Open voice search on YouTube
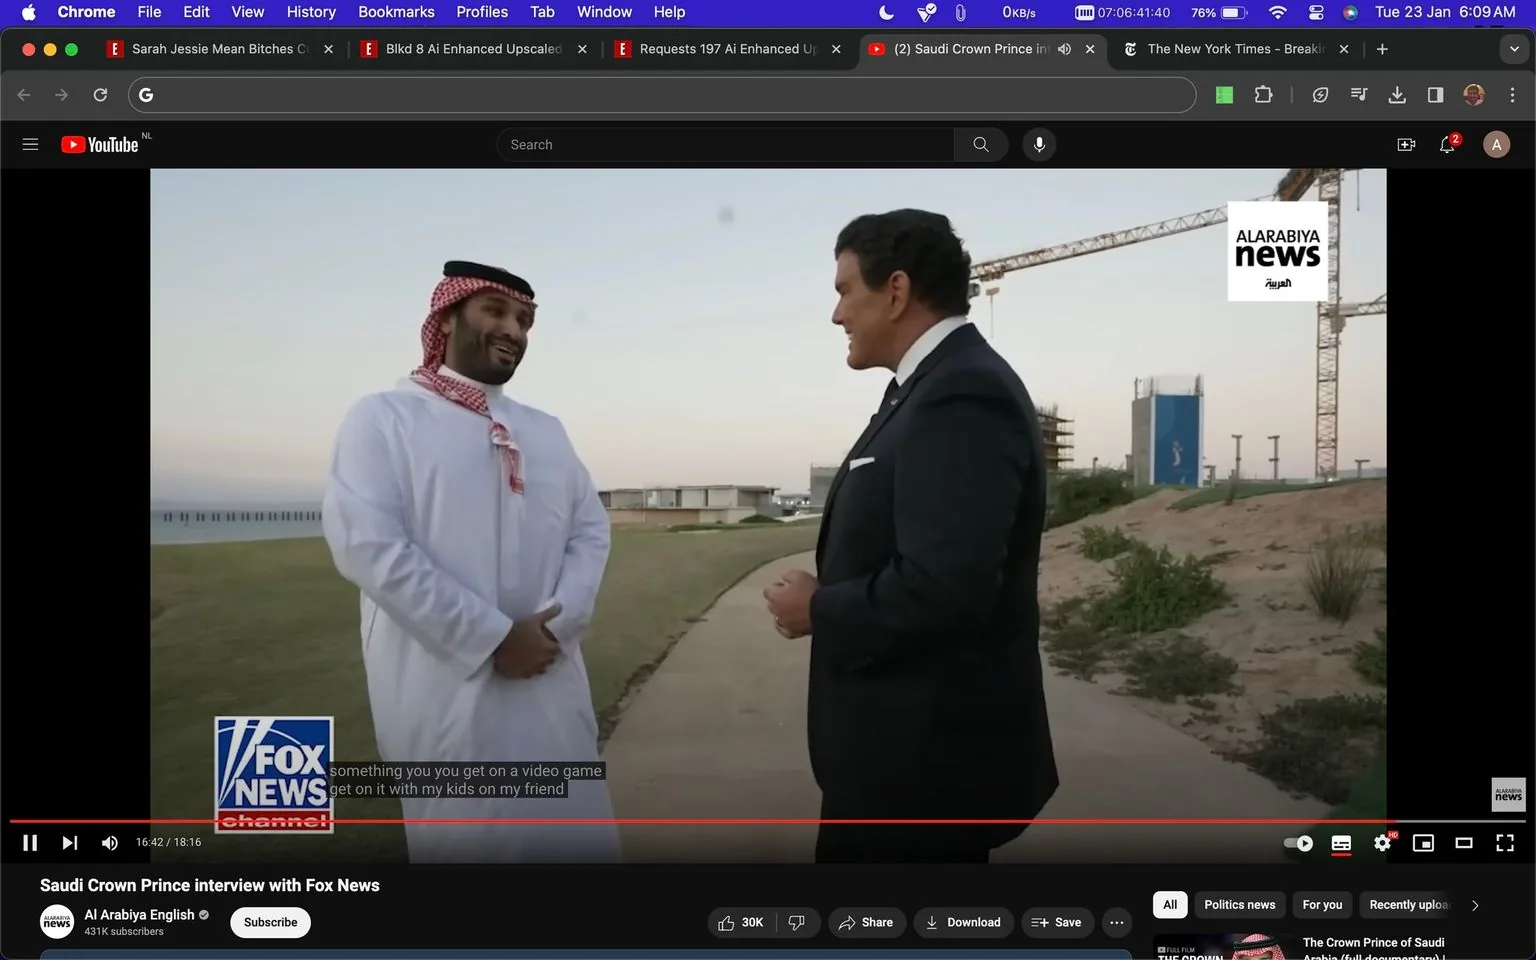 (x=1039, y=144)
